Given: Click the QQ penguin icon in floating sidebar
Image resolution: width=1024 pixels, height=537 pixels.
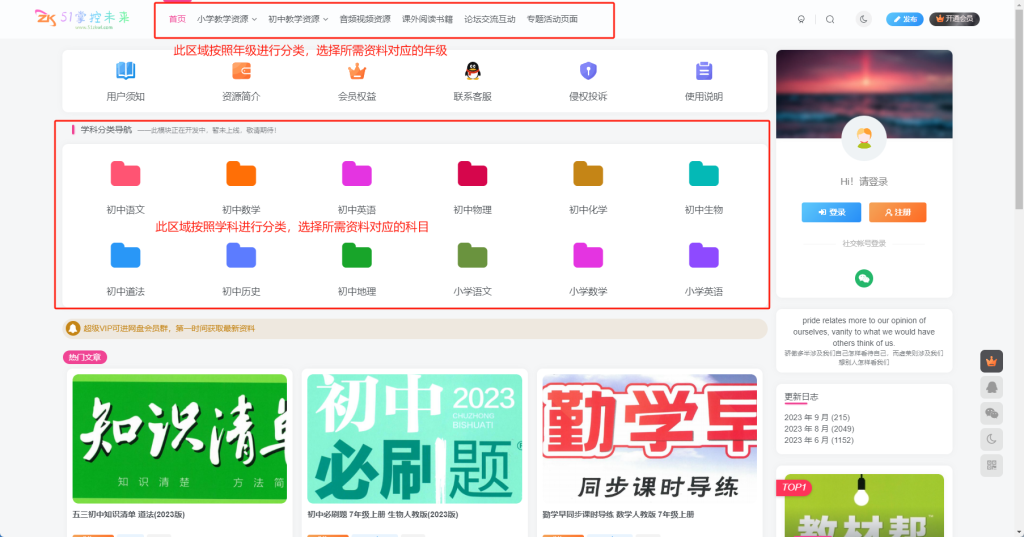Looking at the screenshot, I should coord(991,387).
